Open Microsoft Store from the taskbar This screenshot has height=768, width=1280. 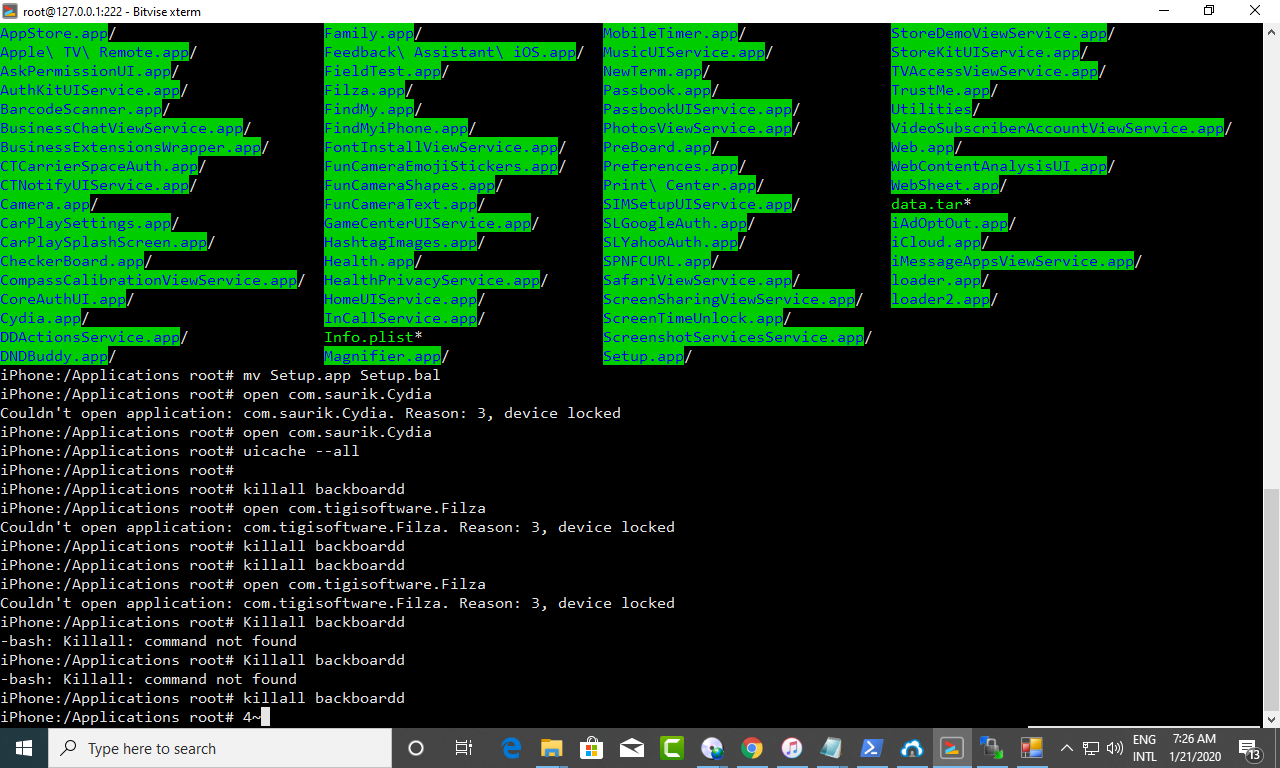[x=592, y=748]
